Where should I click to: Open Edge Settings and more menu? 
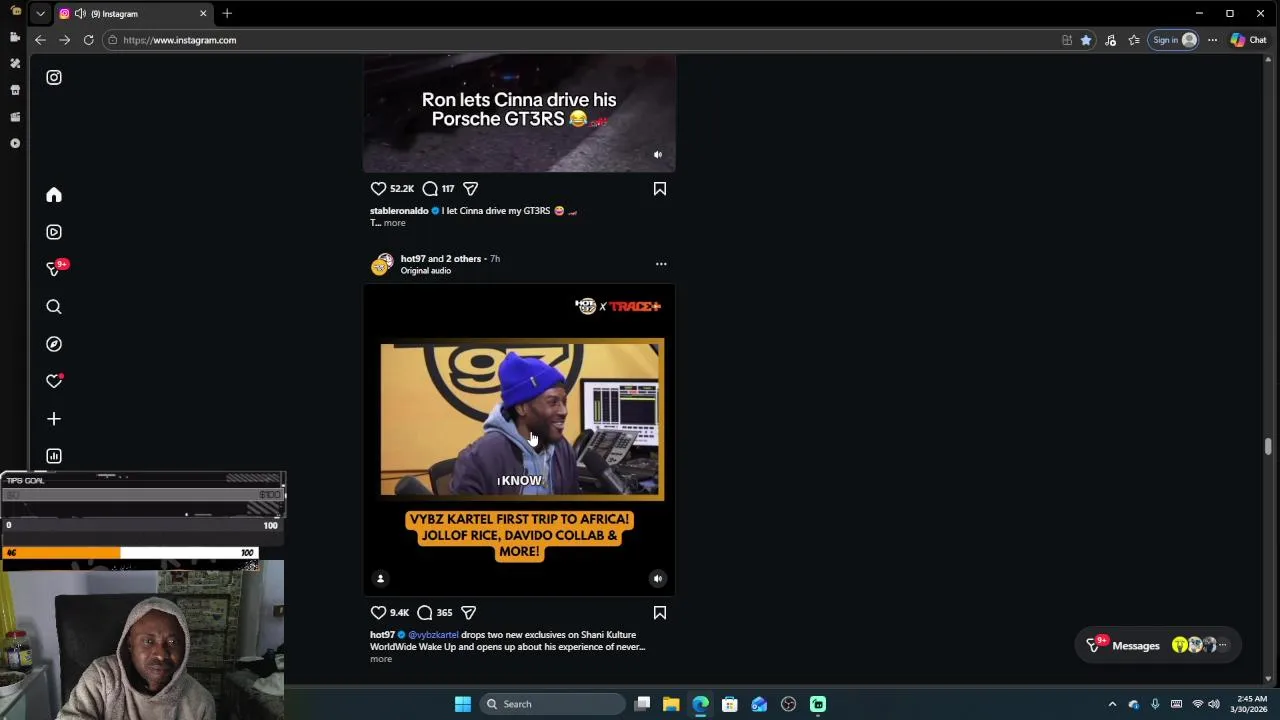(x=1212, y=40)
